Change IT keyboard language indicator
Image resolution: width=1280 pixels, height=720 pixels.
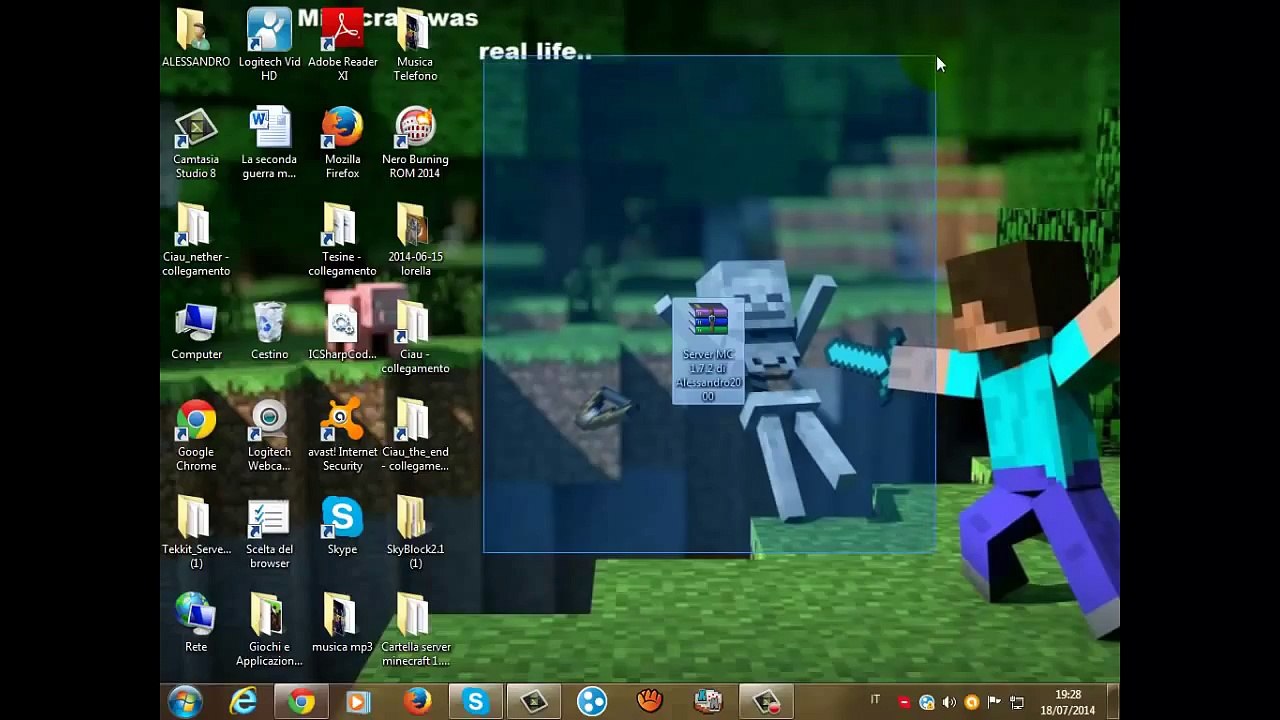point(875,701)
